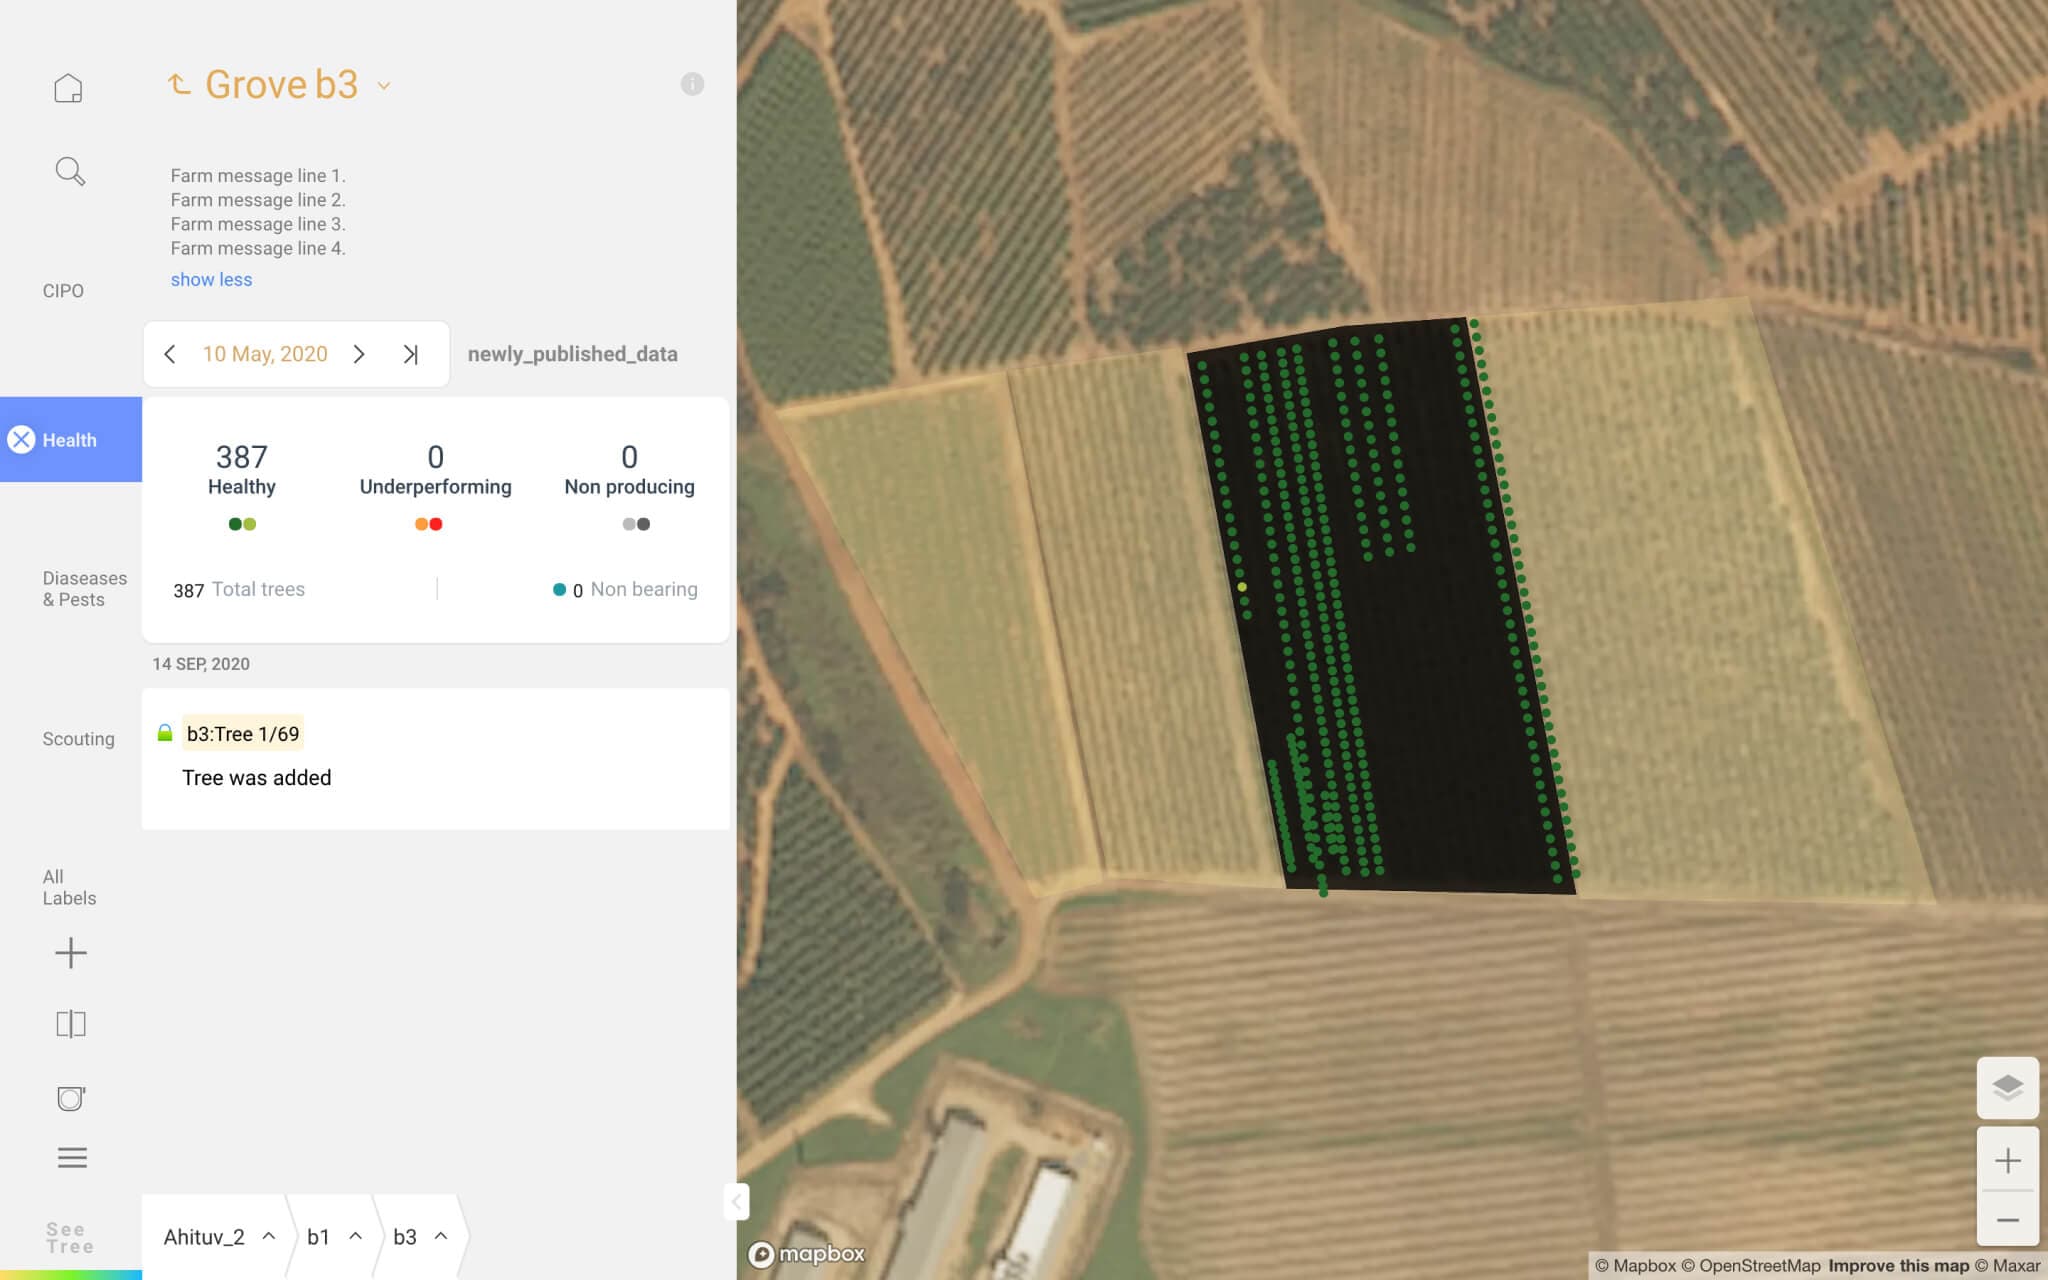Click the map layers icon on the map
Screen dimensions: 2048x1280
[x=2010, y=1088]
